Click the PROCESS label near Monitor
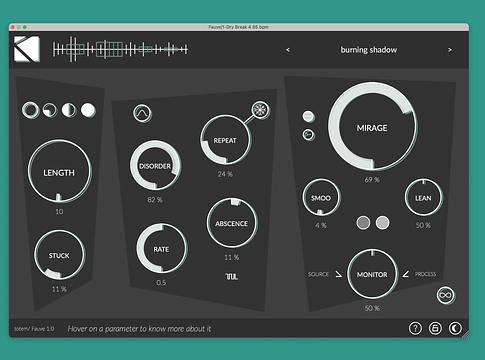Screen dimensions: 485x360 425,274
